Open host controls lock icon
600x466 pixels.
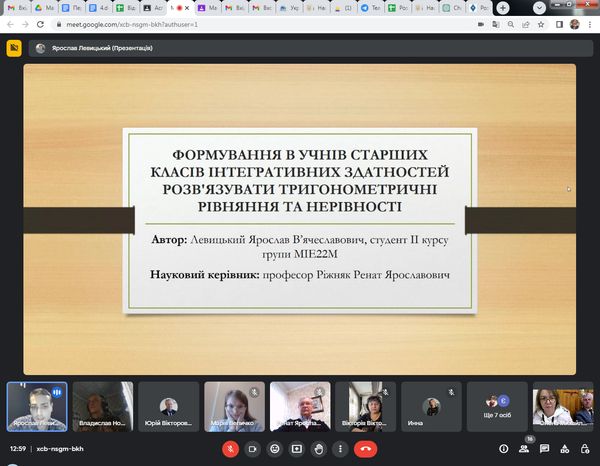coord(585,449)
